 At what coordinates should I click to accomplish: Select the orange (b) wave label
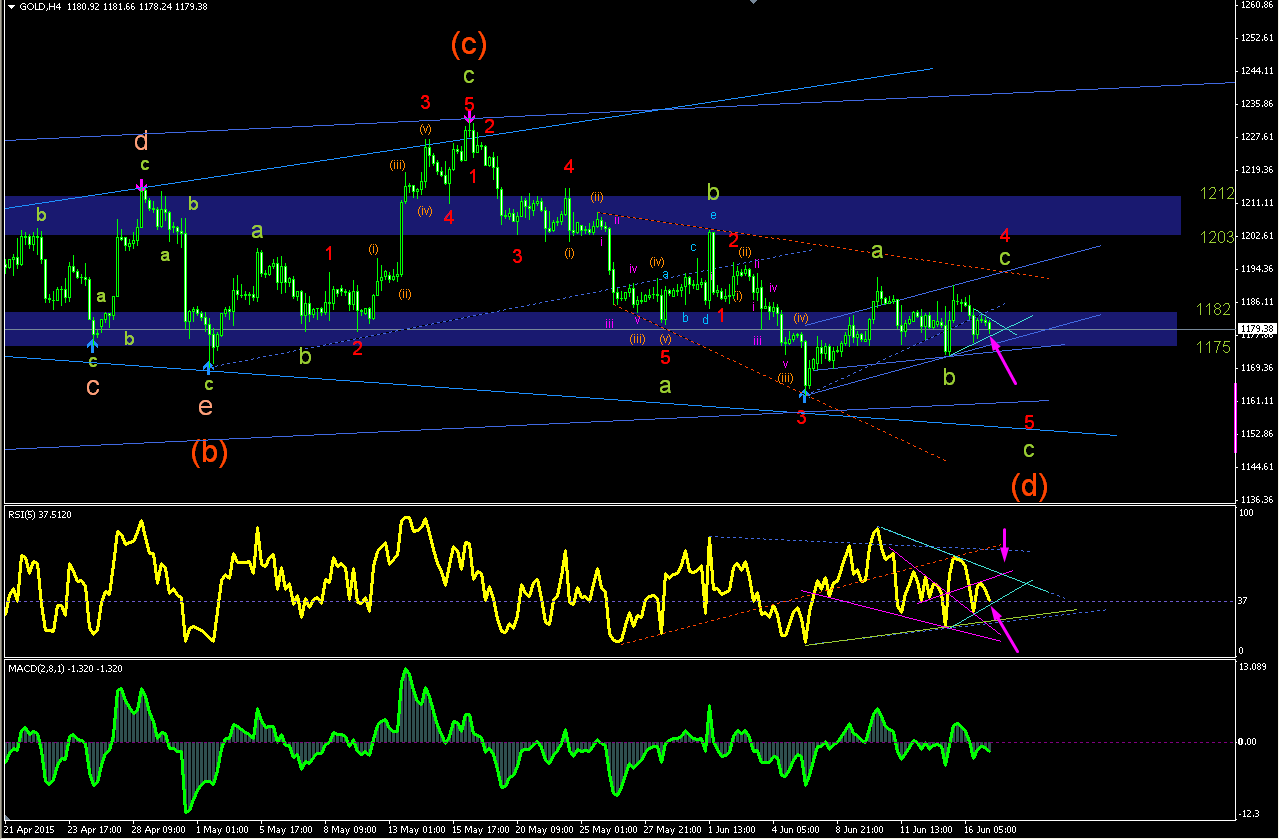point(210,453)
